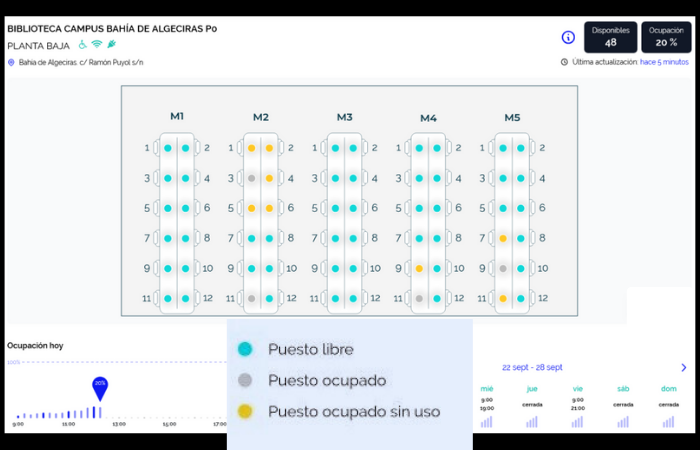Select gray seat 9 at table M5

click(504, 269)
